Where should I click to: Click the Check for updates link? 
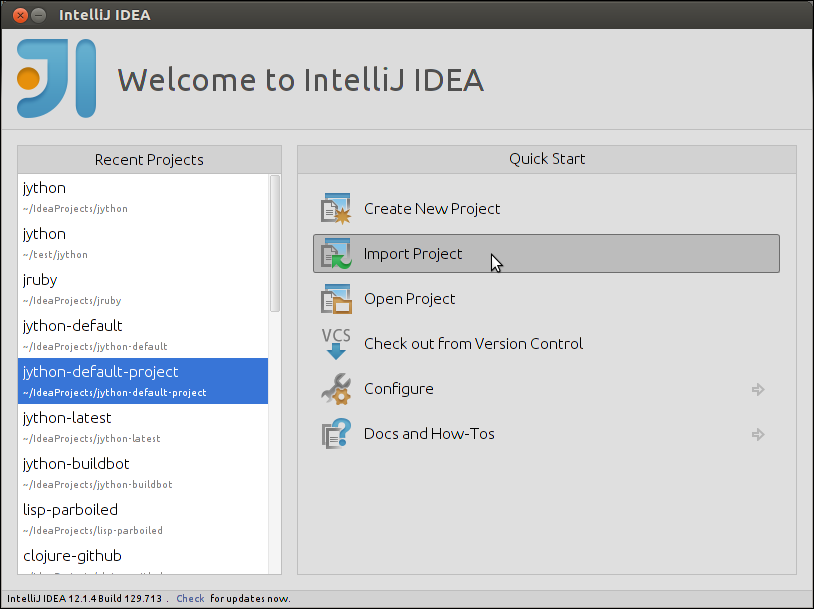[190, 597]
